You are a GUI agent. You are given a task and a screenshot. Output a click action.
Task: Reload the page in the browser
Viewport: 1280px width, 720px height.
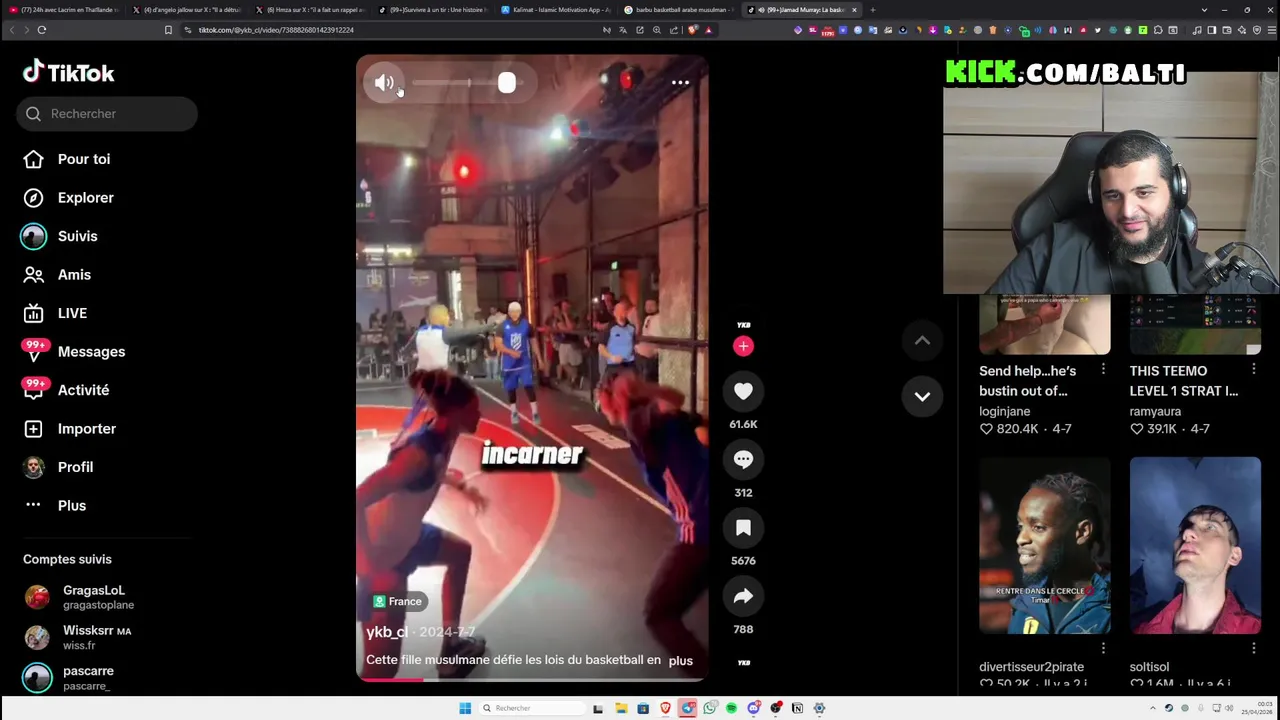(x=42, y=30)
